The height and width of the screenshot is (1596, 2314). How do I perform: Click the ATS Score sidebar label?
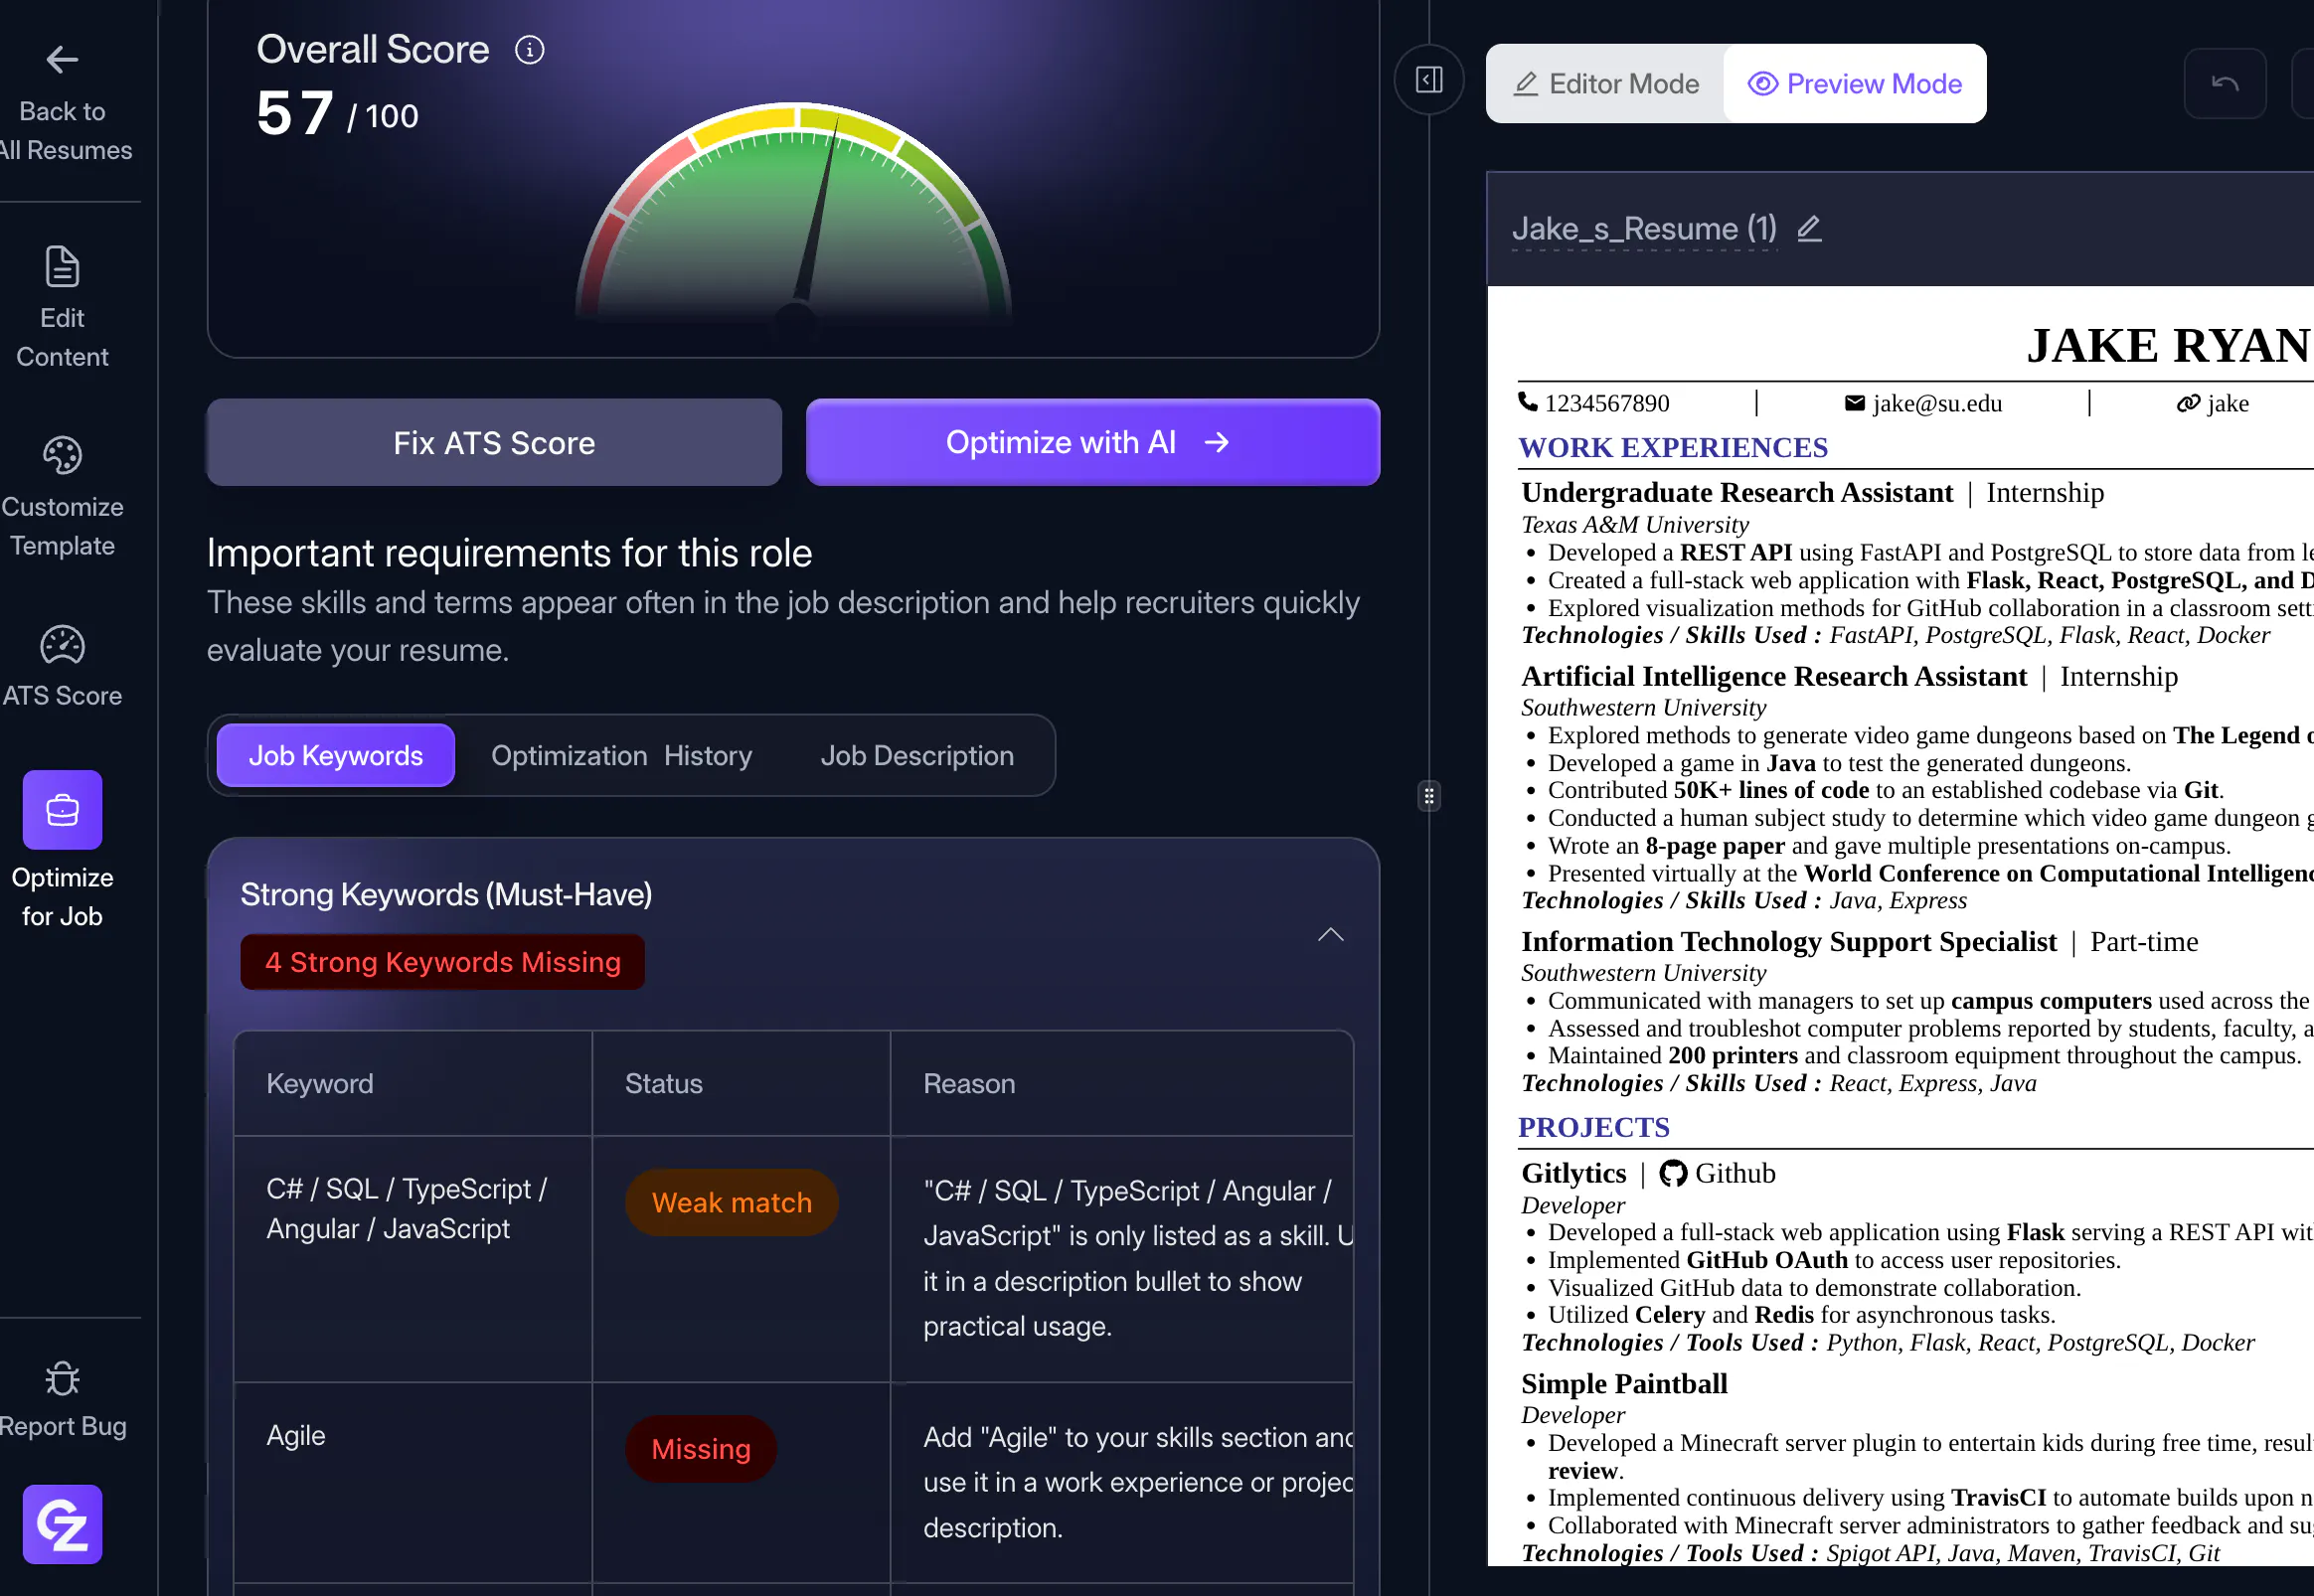[x=62, y=696]
